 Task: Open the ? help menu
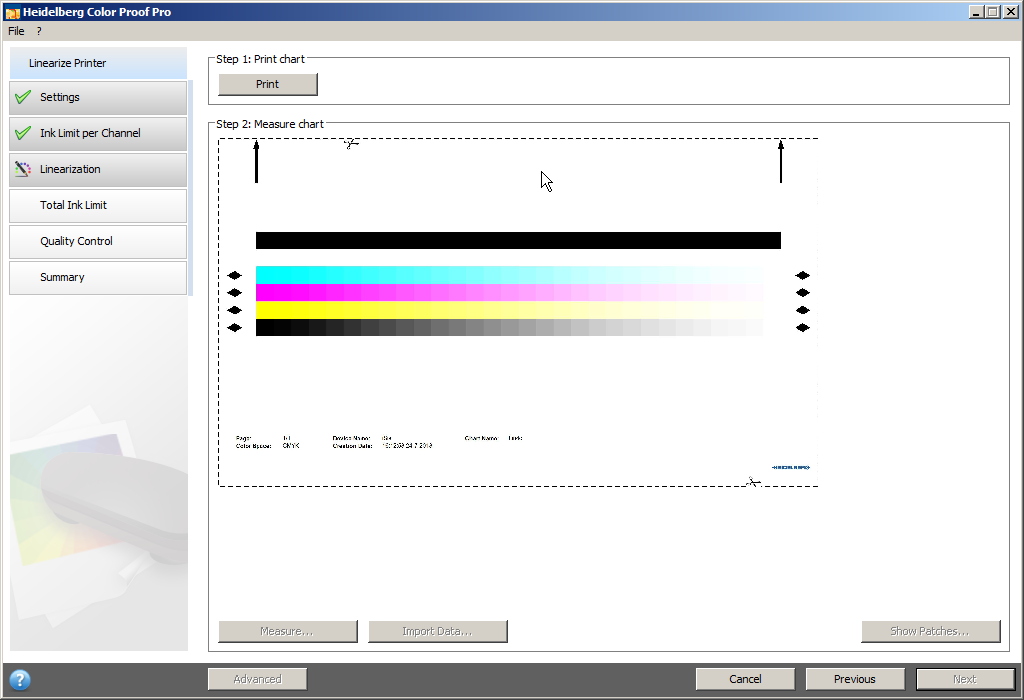coord(39,31)
